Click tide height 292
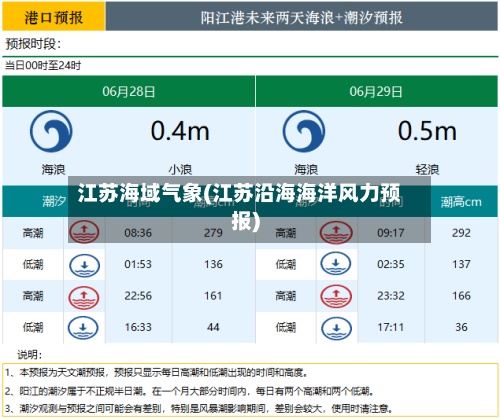Image resolution: width=500 pixels, height=419 pixels. (x=461, y=233)
